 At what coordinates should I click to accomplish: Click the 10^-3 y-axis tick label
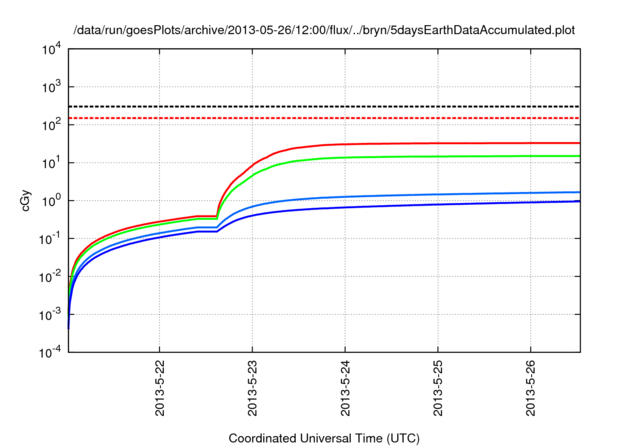(x=51, y=315)
